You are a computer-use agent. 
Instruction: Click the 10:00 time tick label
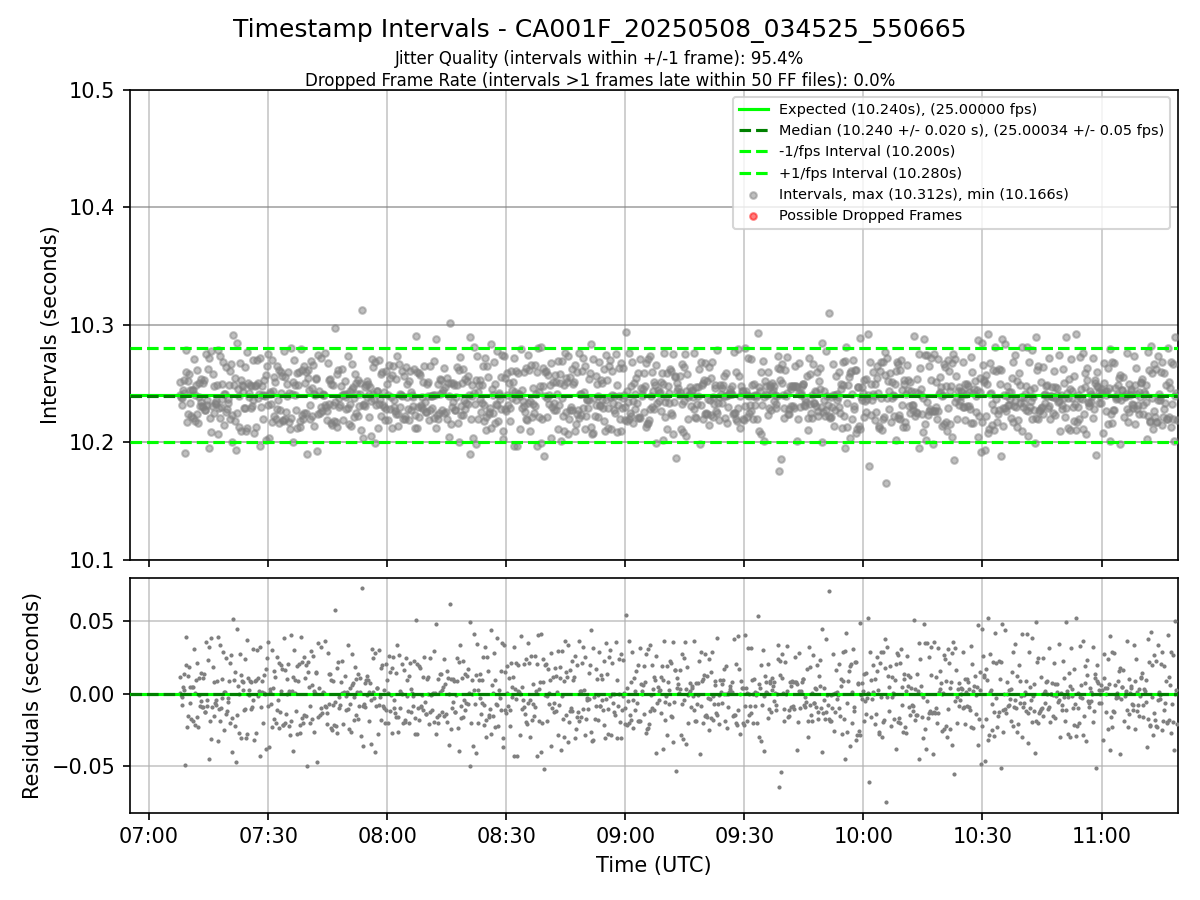click(863, 833)
